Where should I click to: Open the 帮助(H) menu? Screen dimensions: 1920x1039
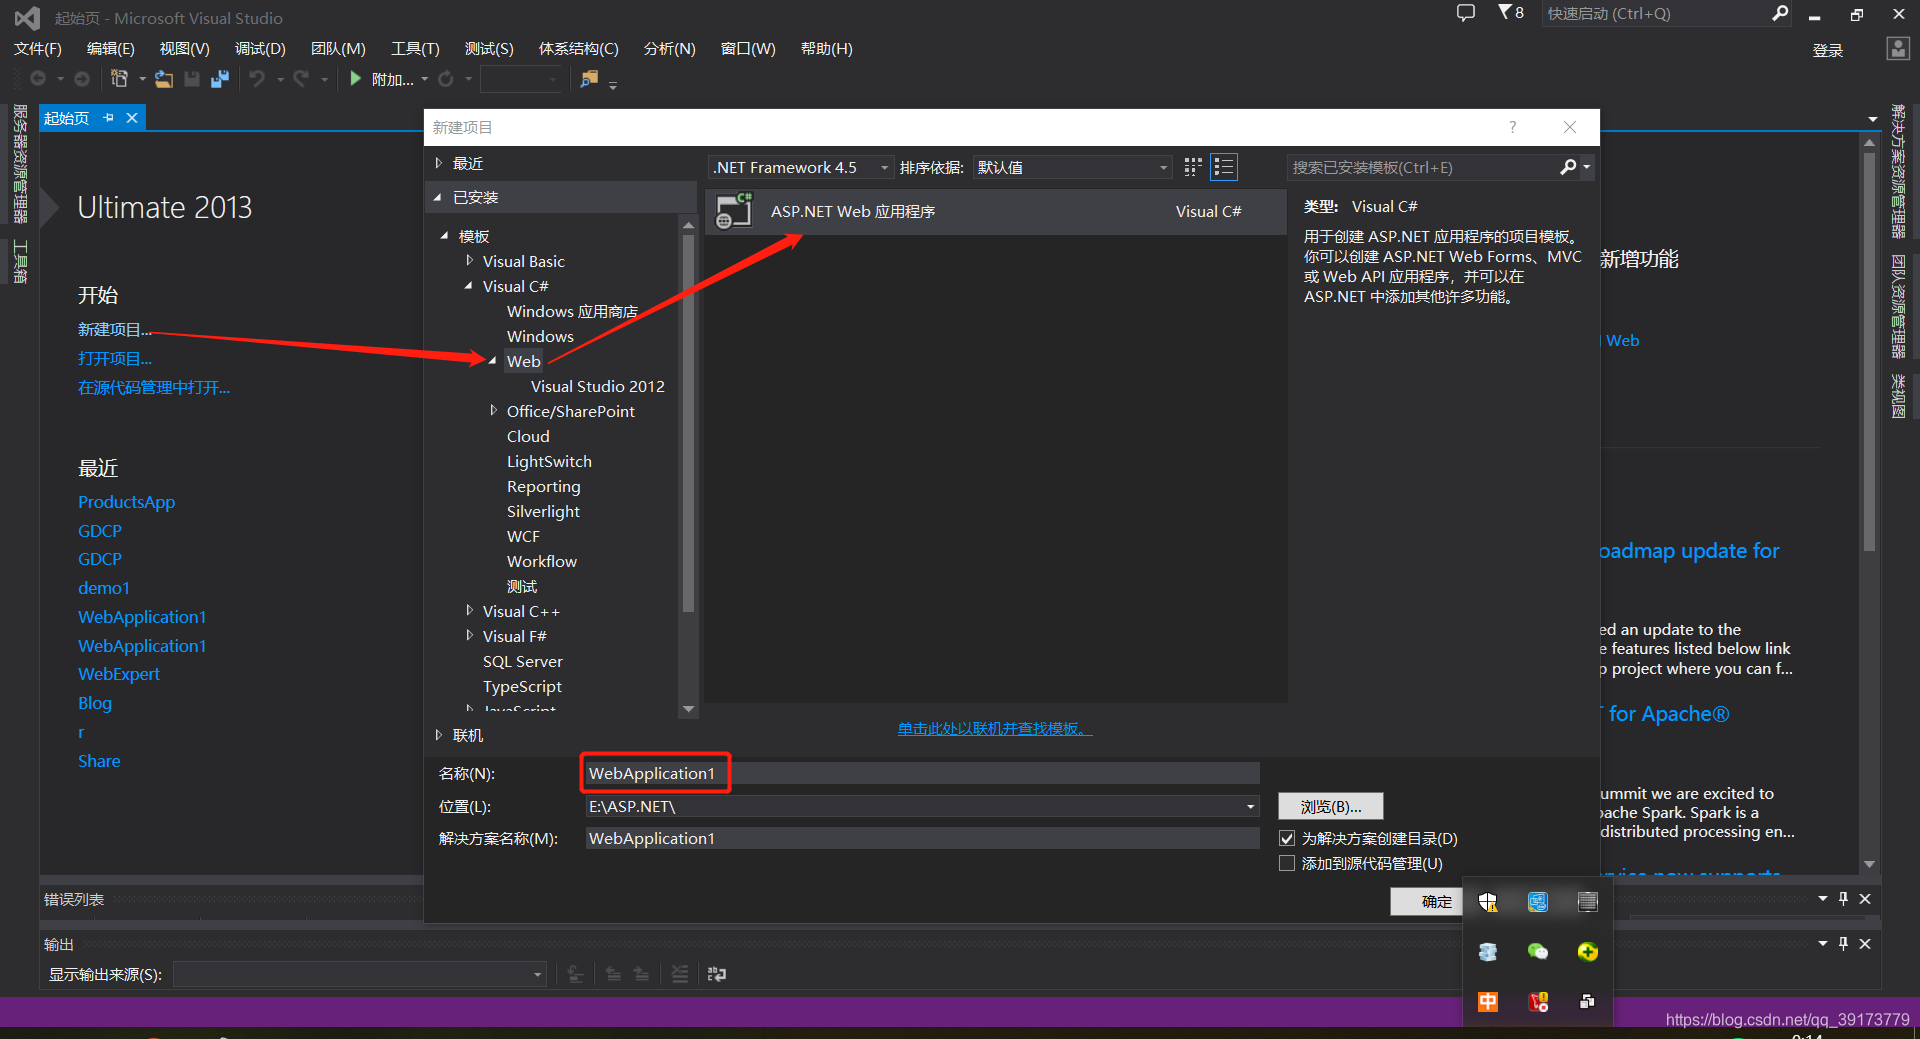826,49
